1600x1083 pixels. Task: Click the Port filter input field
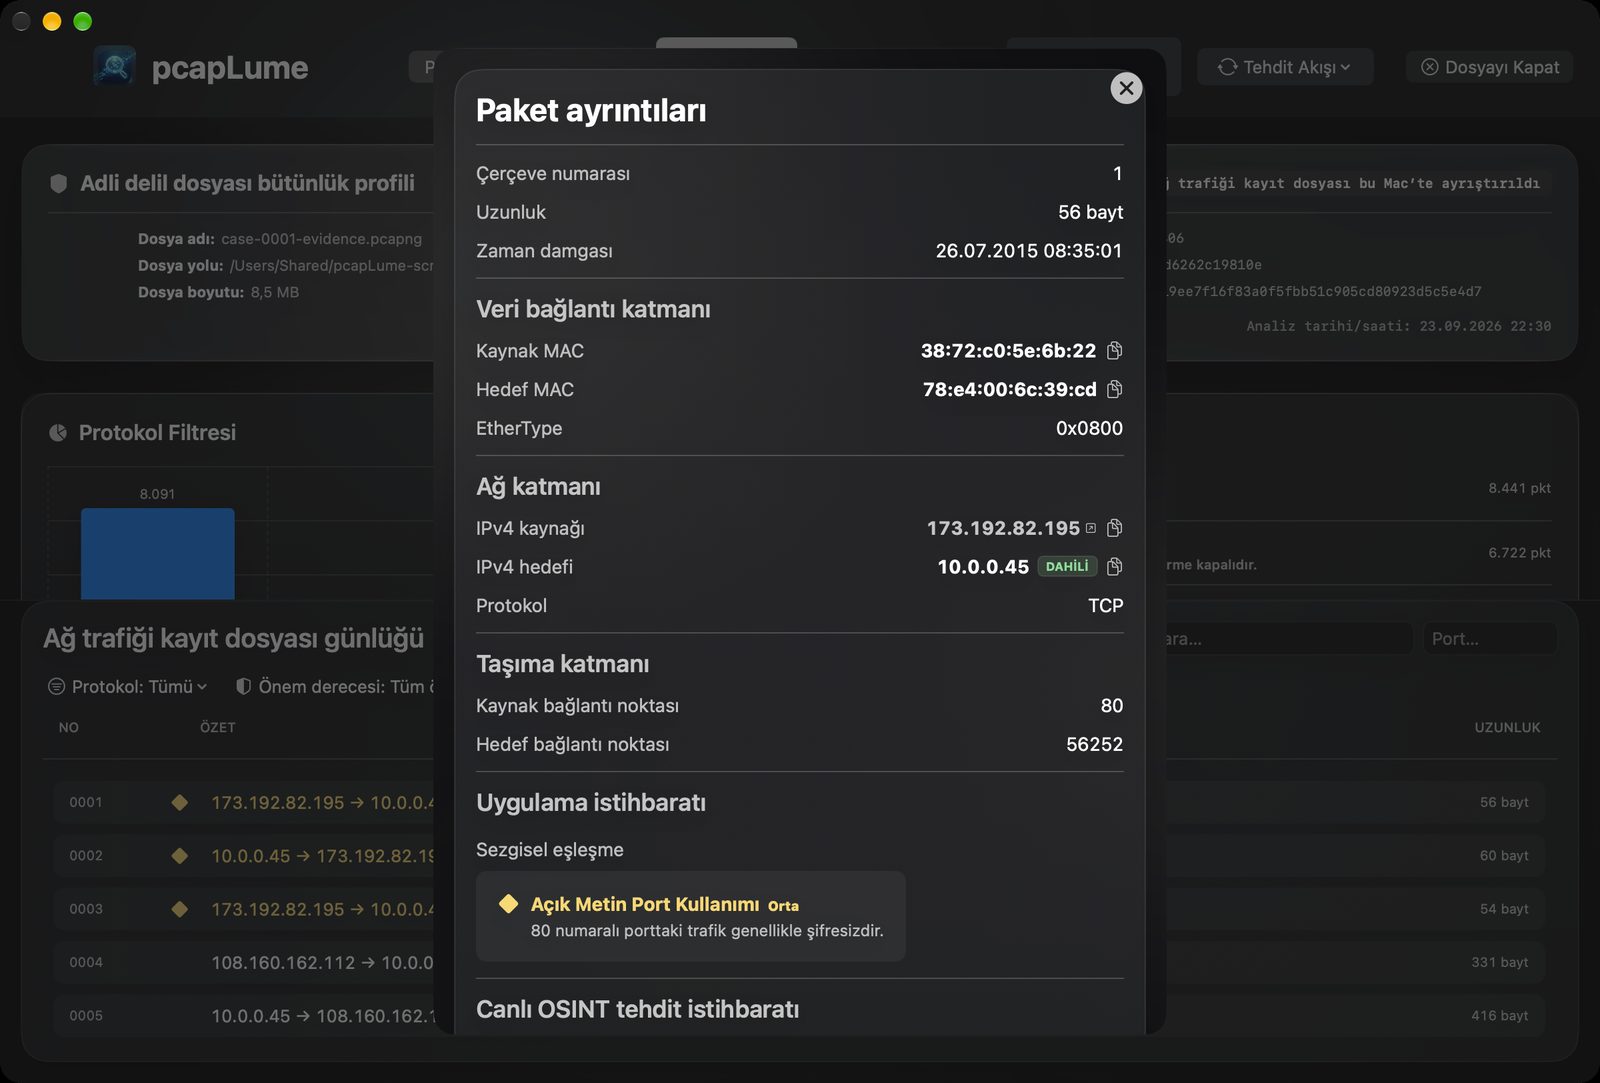pyautogui.click(x=1490, y=639)
